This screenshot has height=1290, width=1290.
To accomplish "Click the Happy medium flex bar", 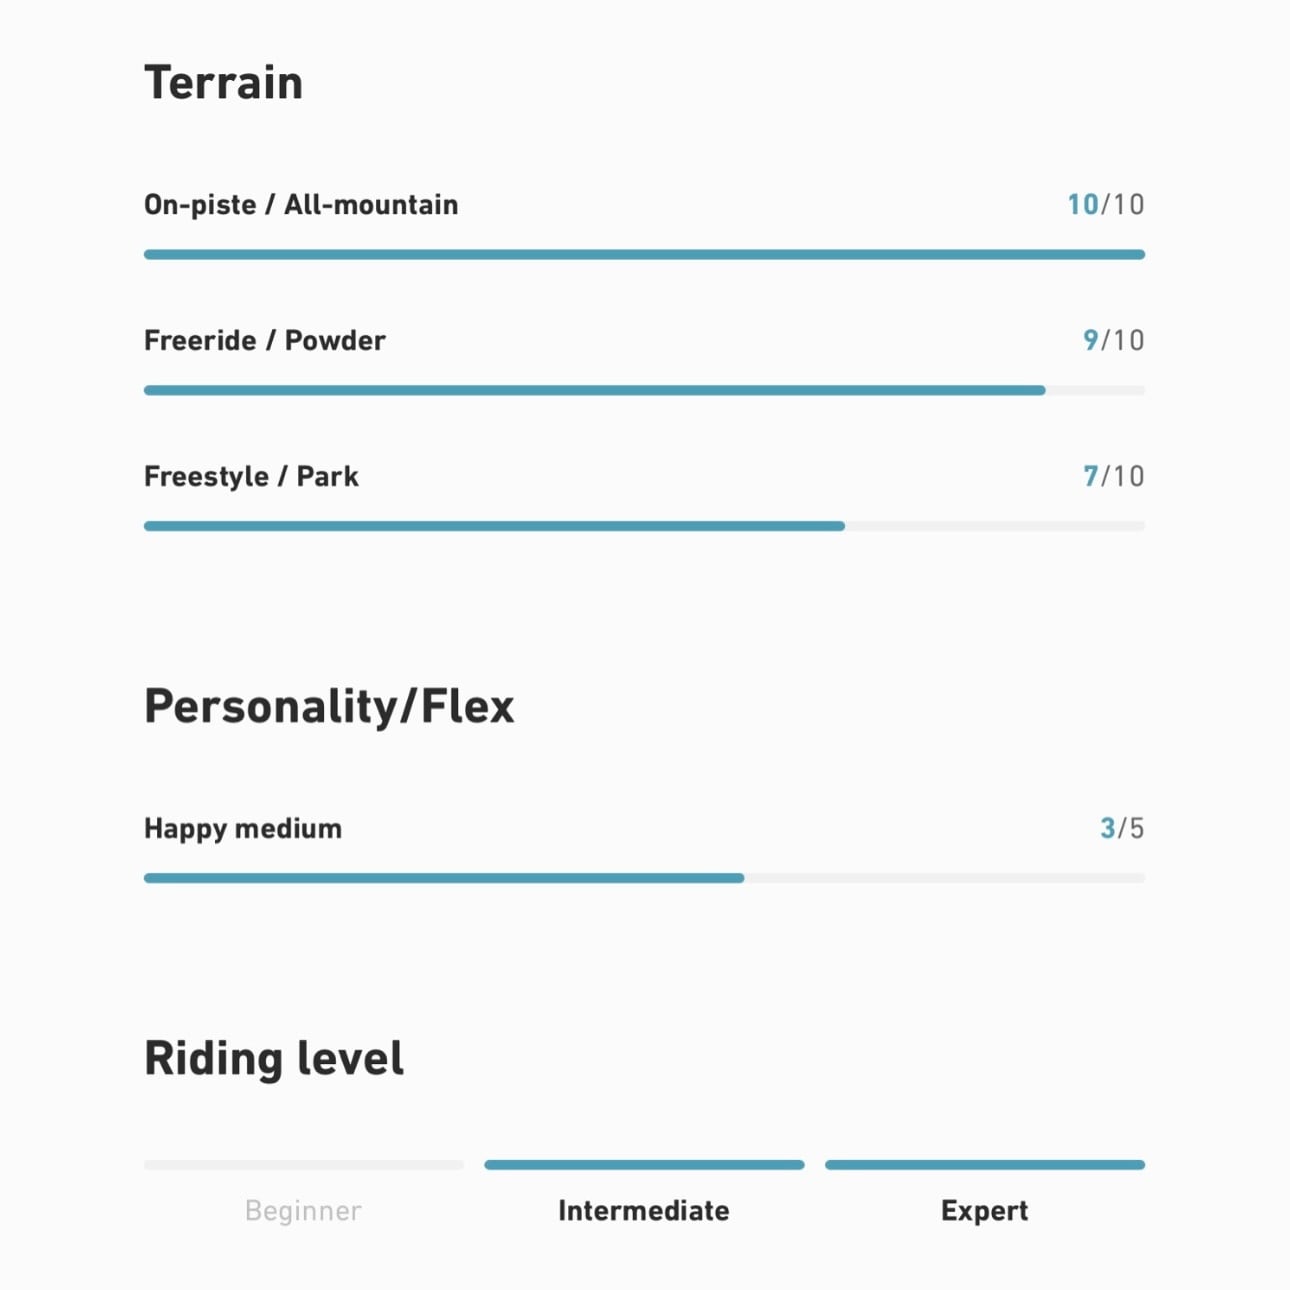I will 644,879.
